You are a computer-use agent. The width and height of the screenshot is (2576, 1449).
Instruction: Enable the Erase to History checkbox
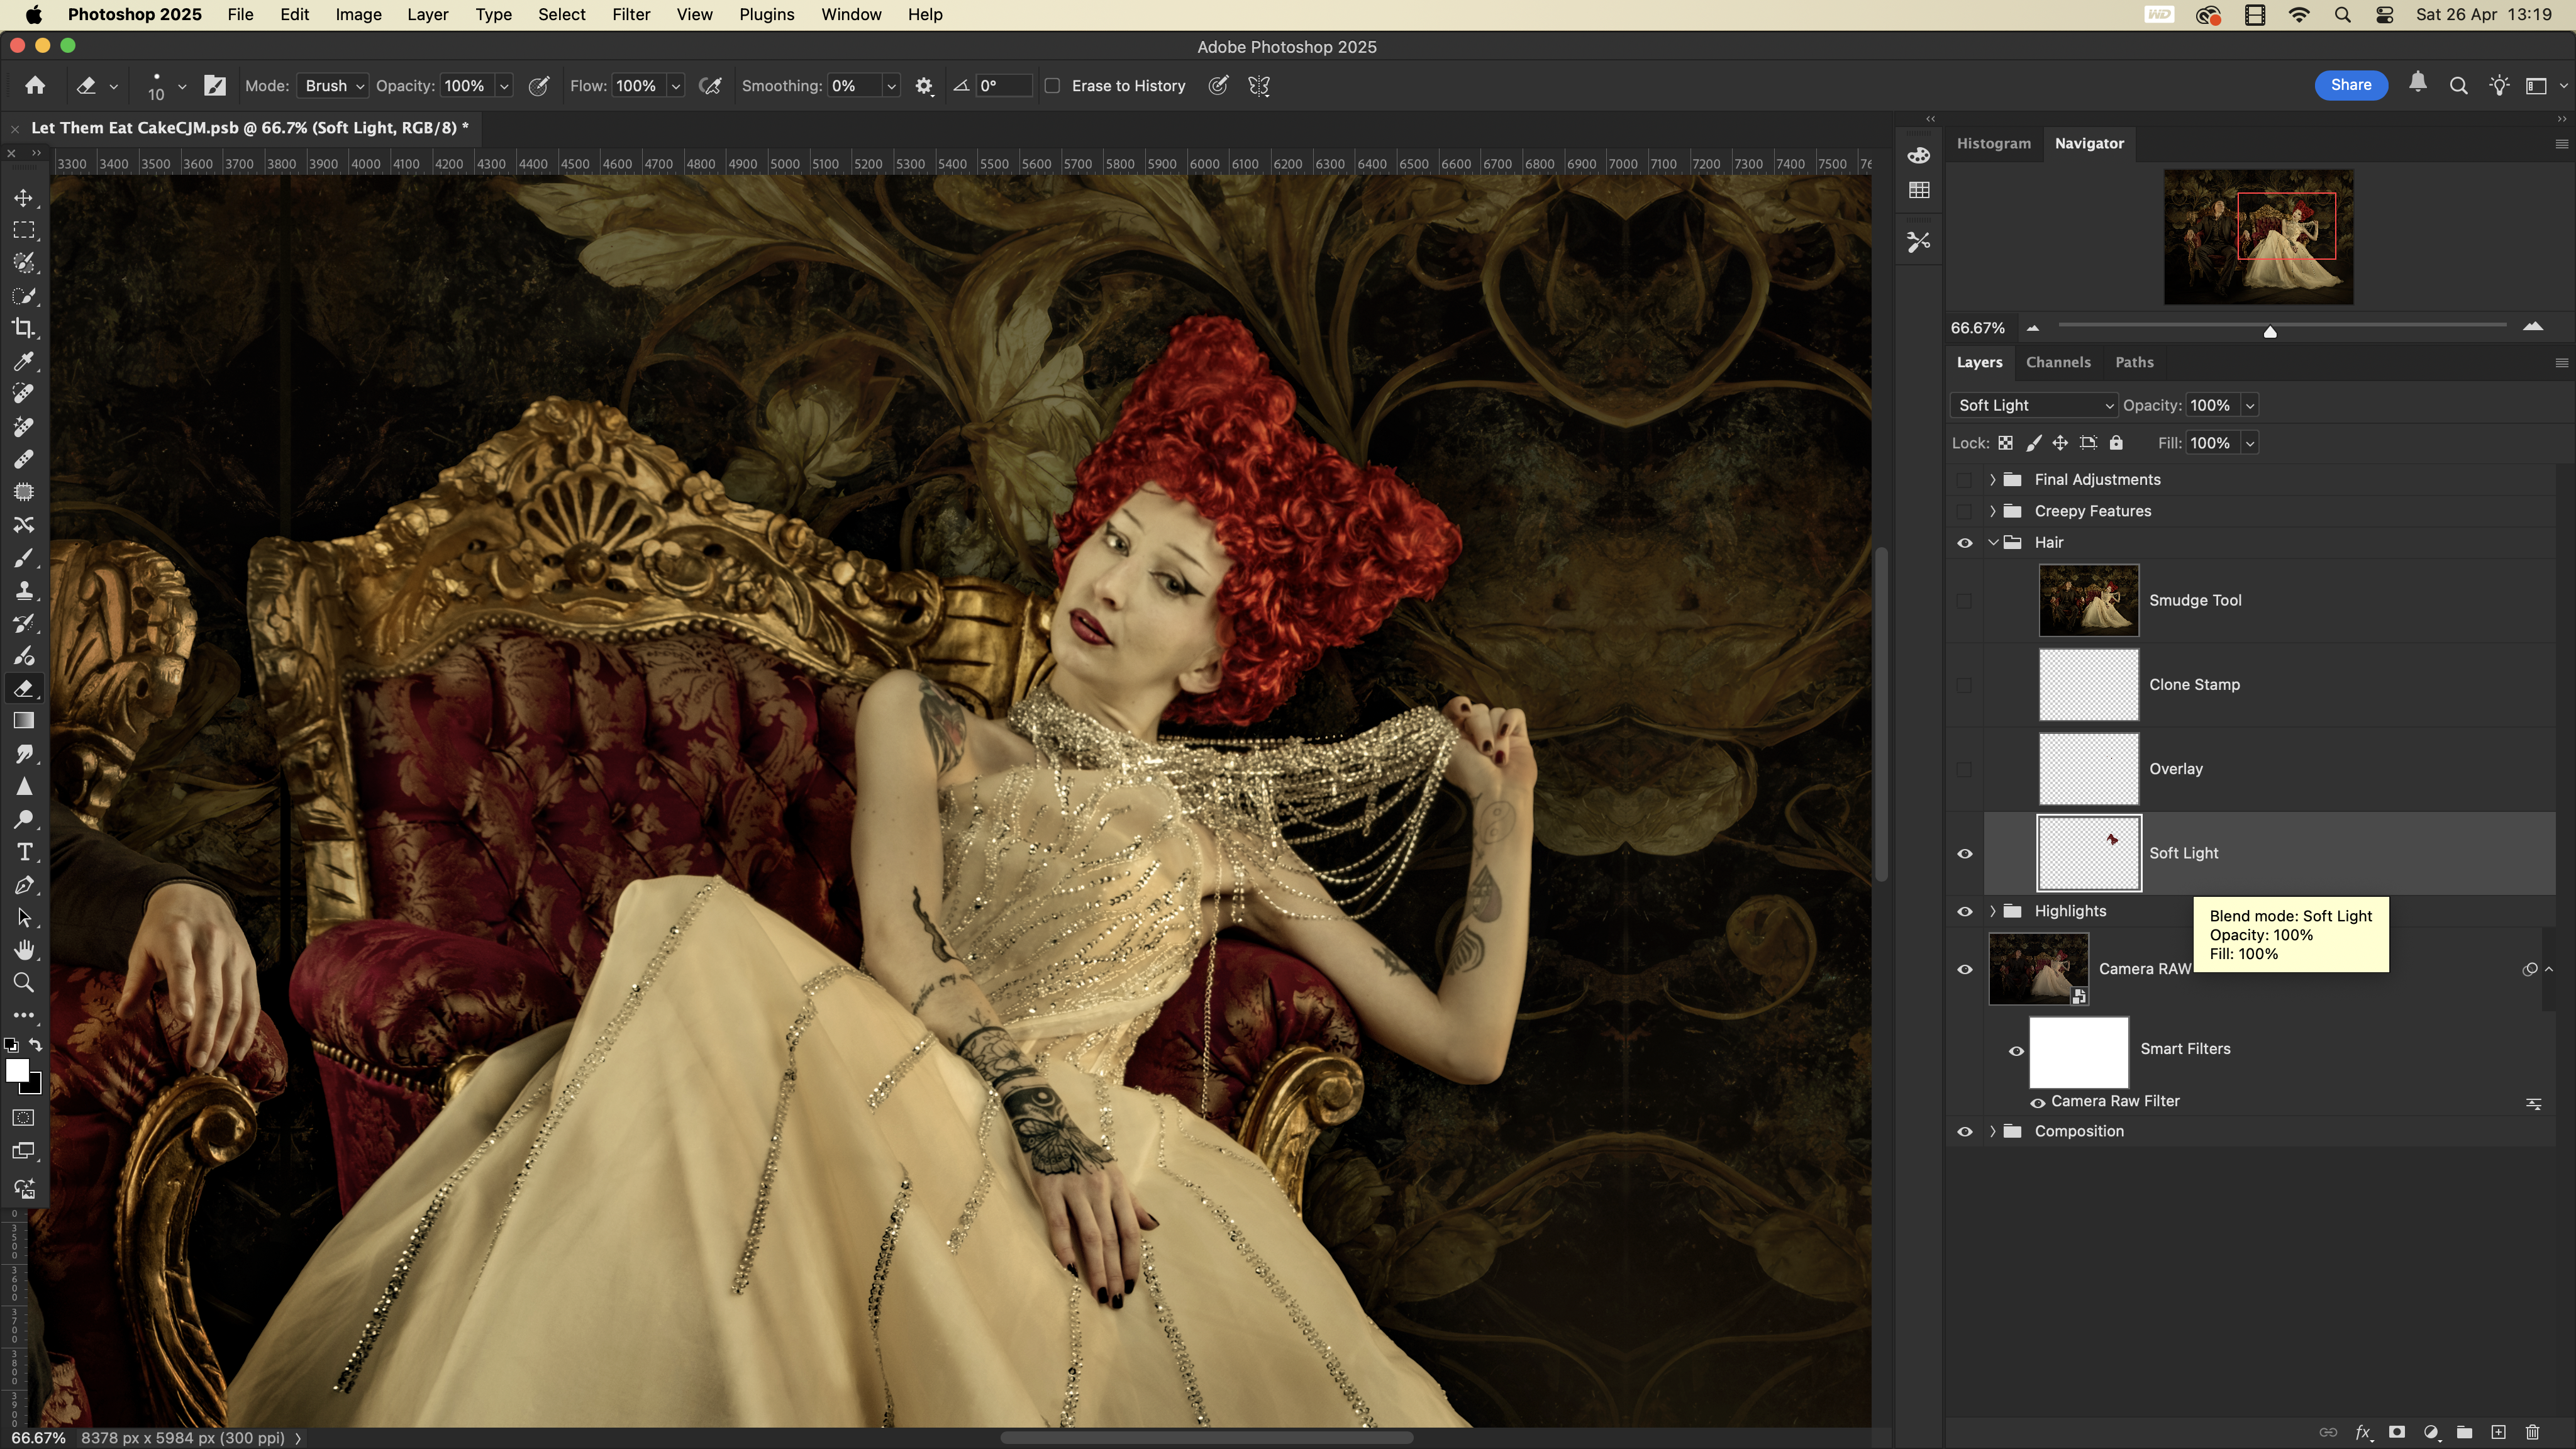coord(1052,86)
